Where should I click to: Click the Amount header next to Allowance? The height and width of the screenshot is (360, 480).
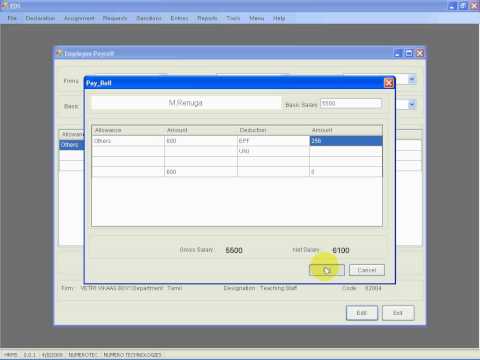(201, 130)
